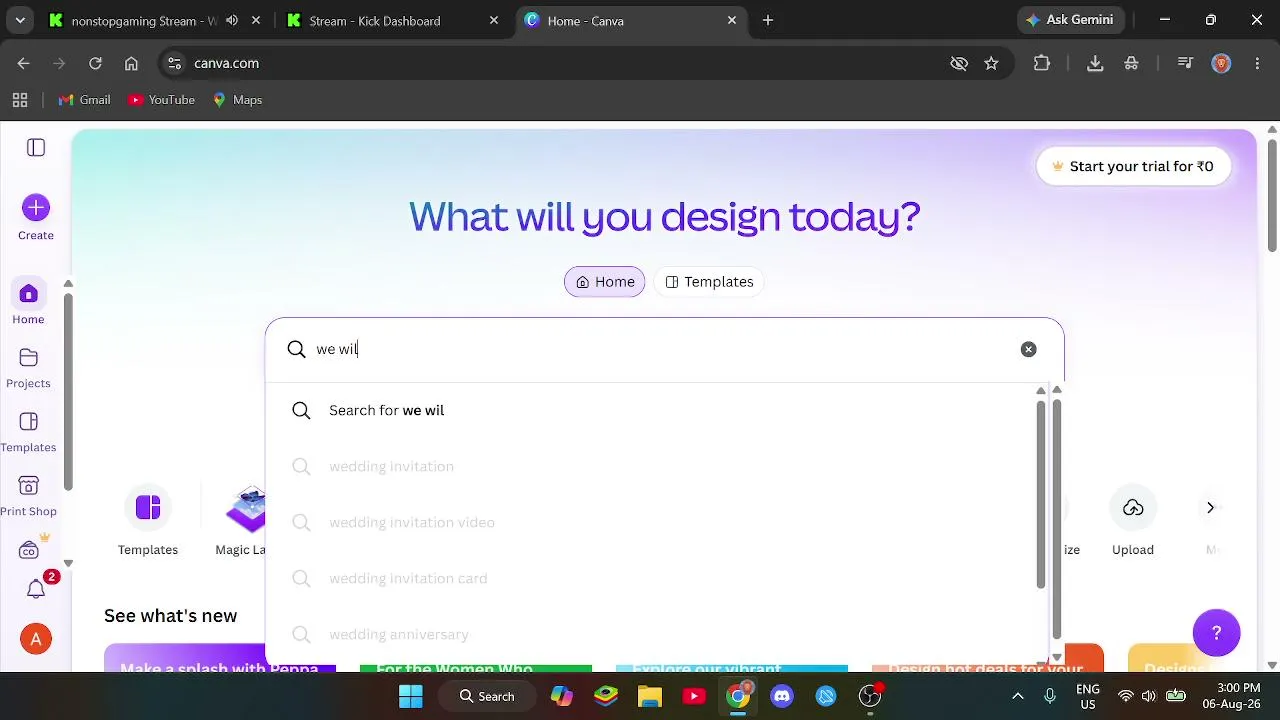Image resolution: width=1280 pixels, height=720 pixels.
Task: Open File Explorer from the taskbar
Action: point(650,696)
